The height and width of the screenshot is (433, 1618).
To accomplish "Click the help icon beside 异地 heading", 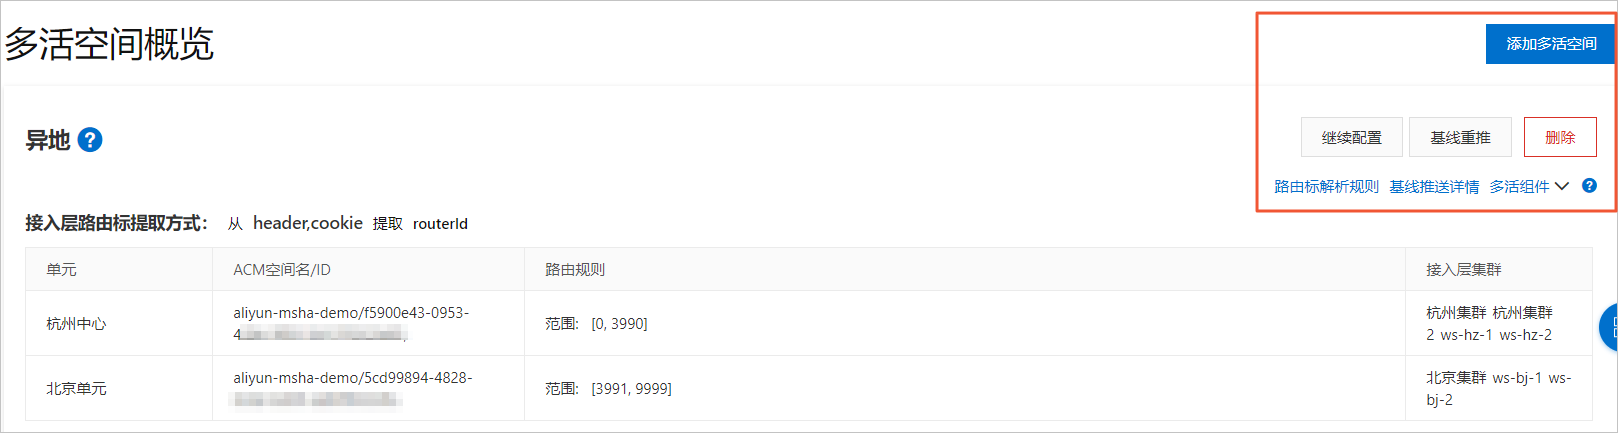I will click(x=90, y=140).
